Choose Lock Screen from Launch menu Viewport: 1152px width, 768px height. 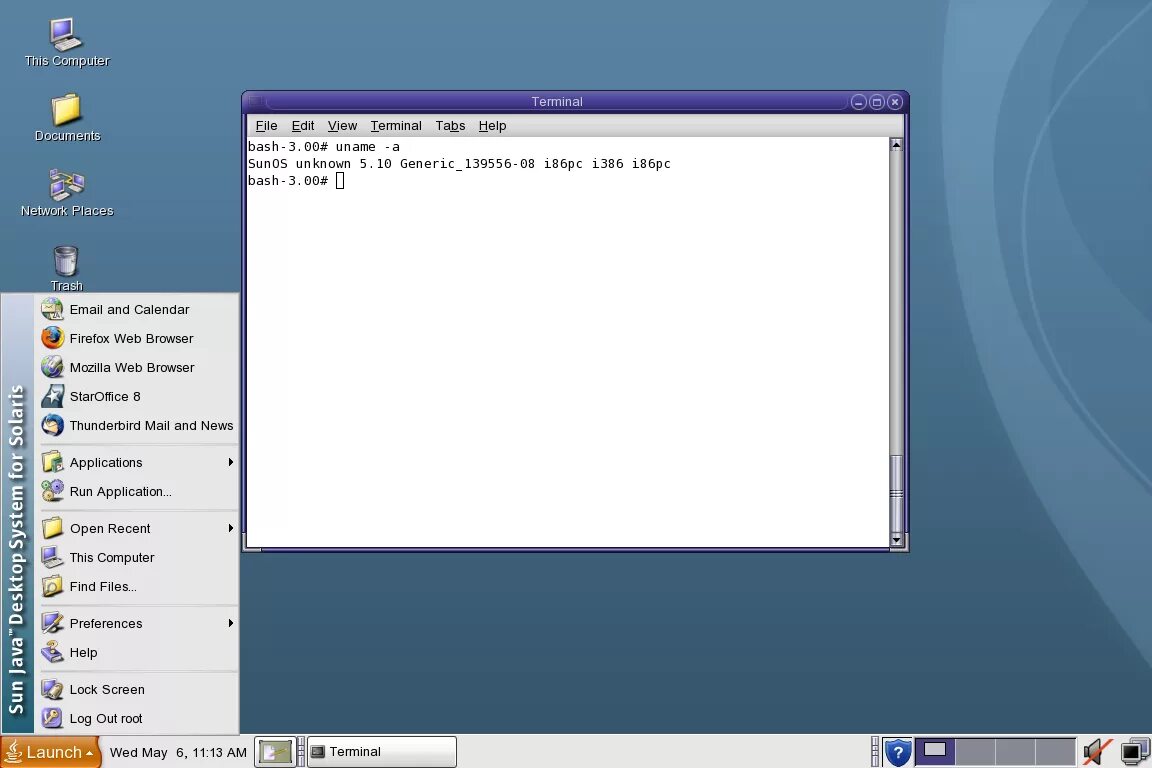click(x=137, y=689)
